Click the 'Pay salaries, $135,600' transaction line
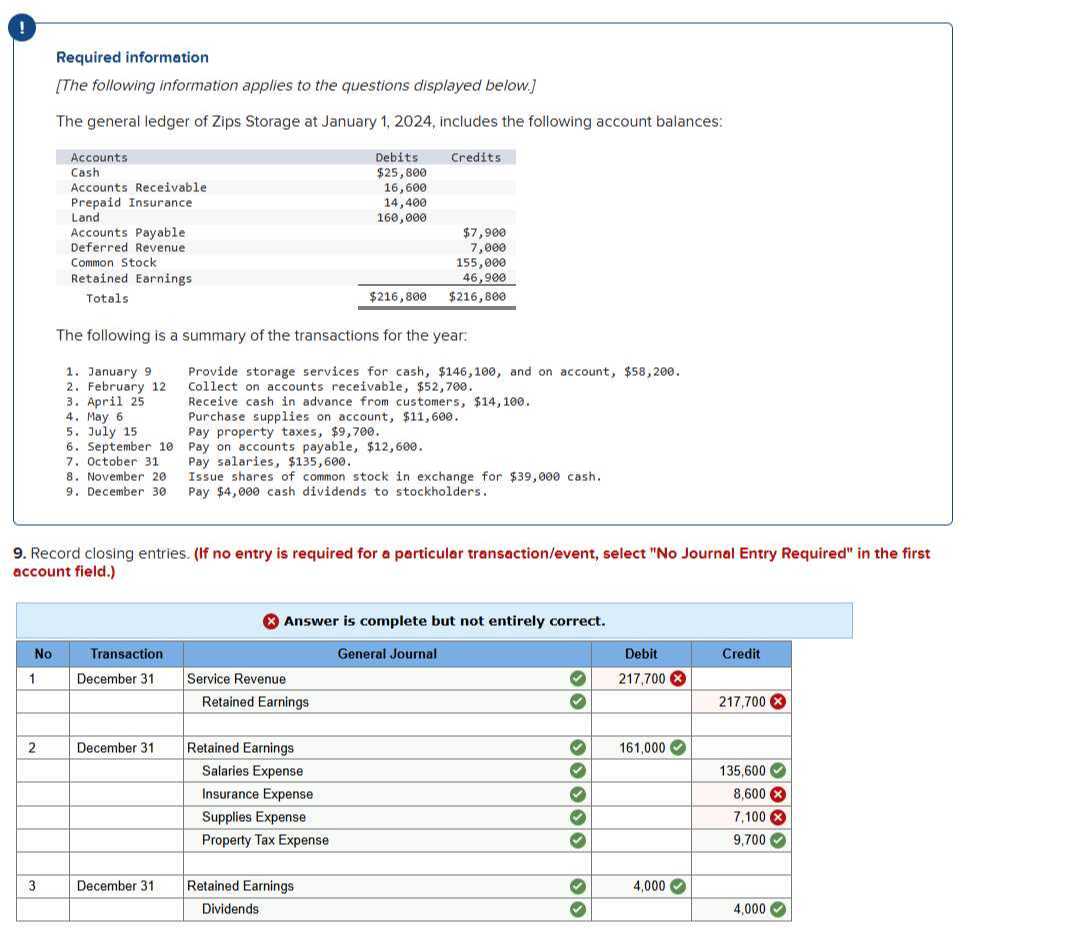Screen dimensions: 1076x941 [x=209, y=462]
